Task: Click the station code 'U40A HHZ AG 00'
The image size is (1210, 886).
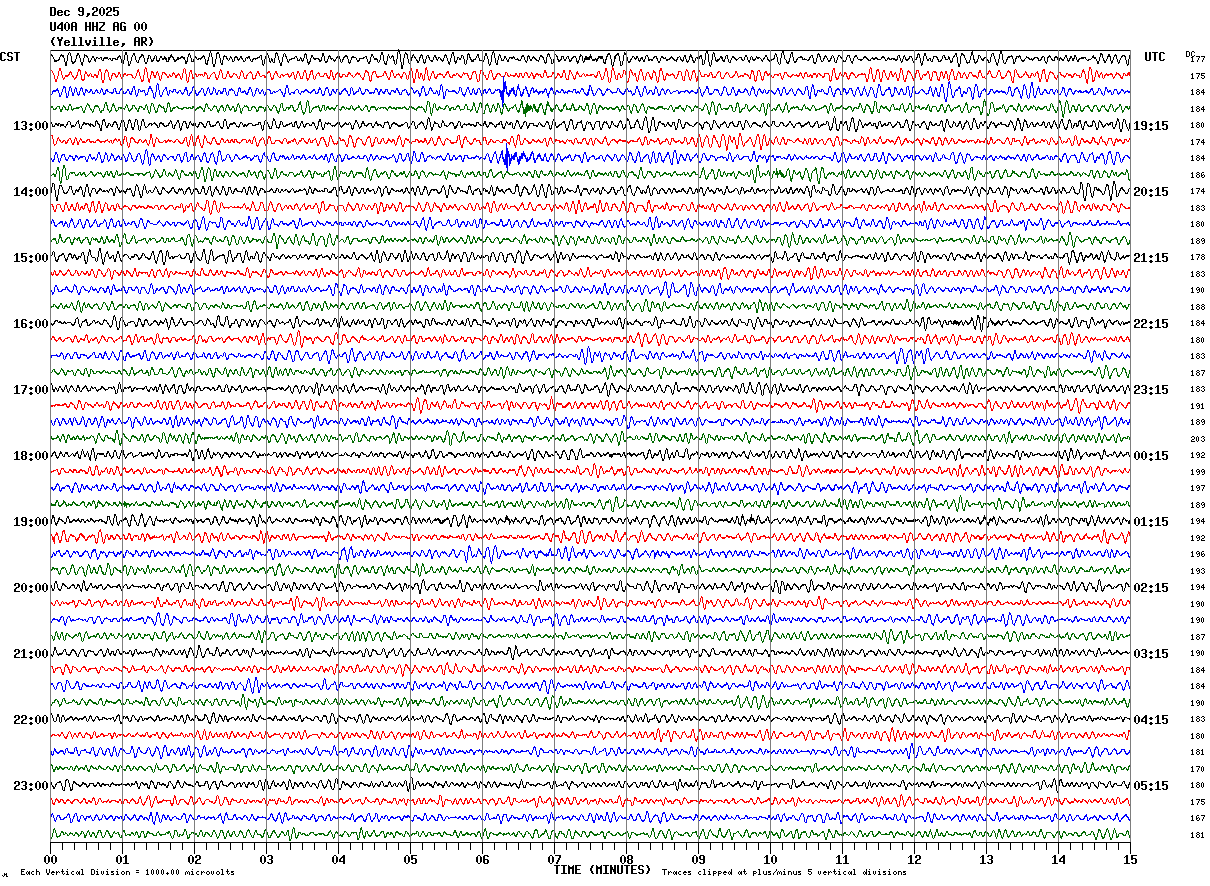Action: click(x=98, y=27)
